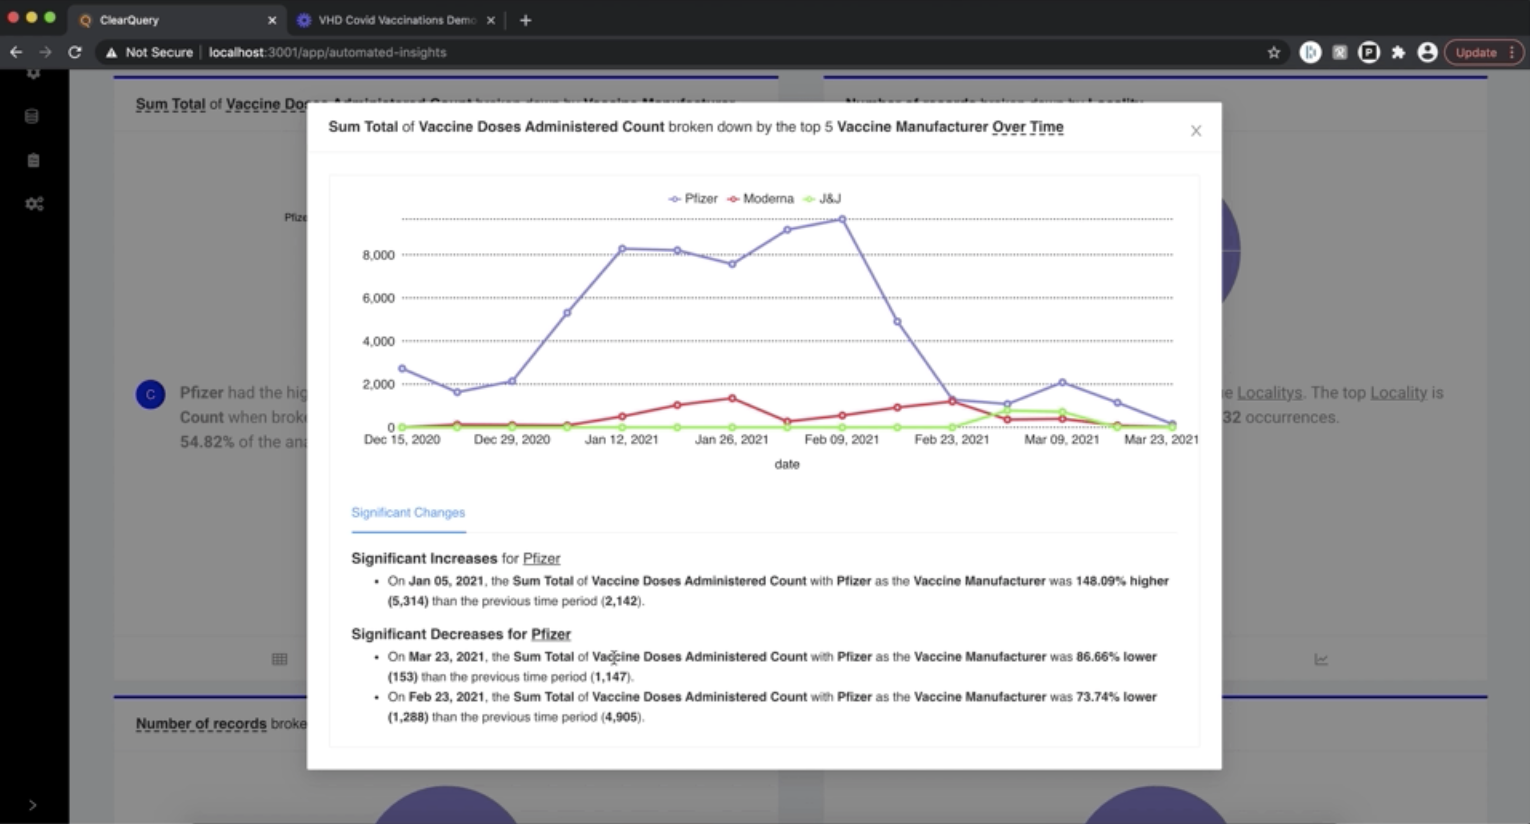This screenshot has width=1530, height=824.
Task: Click the '148.09% higher' text
Action: coord(1122,581)
